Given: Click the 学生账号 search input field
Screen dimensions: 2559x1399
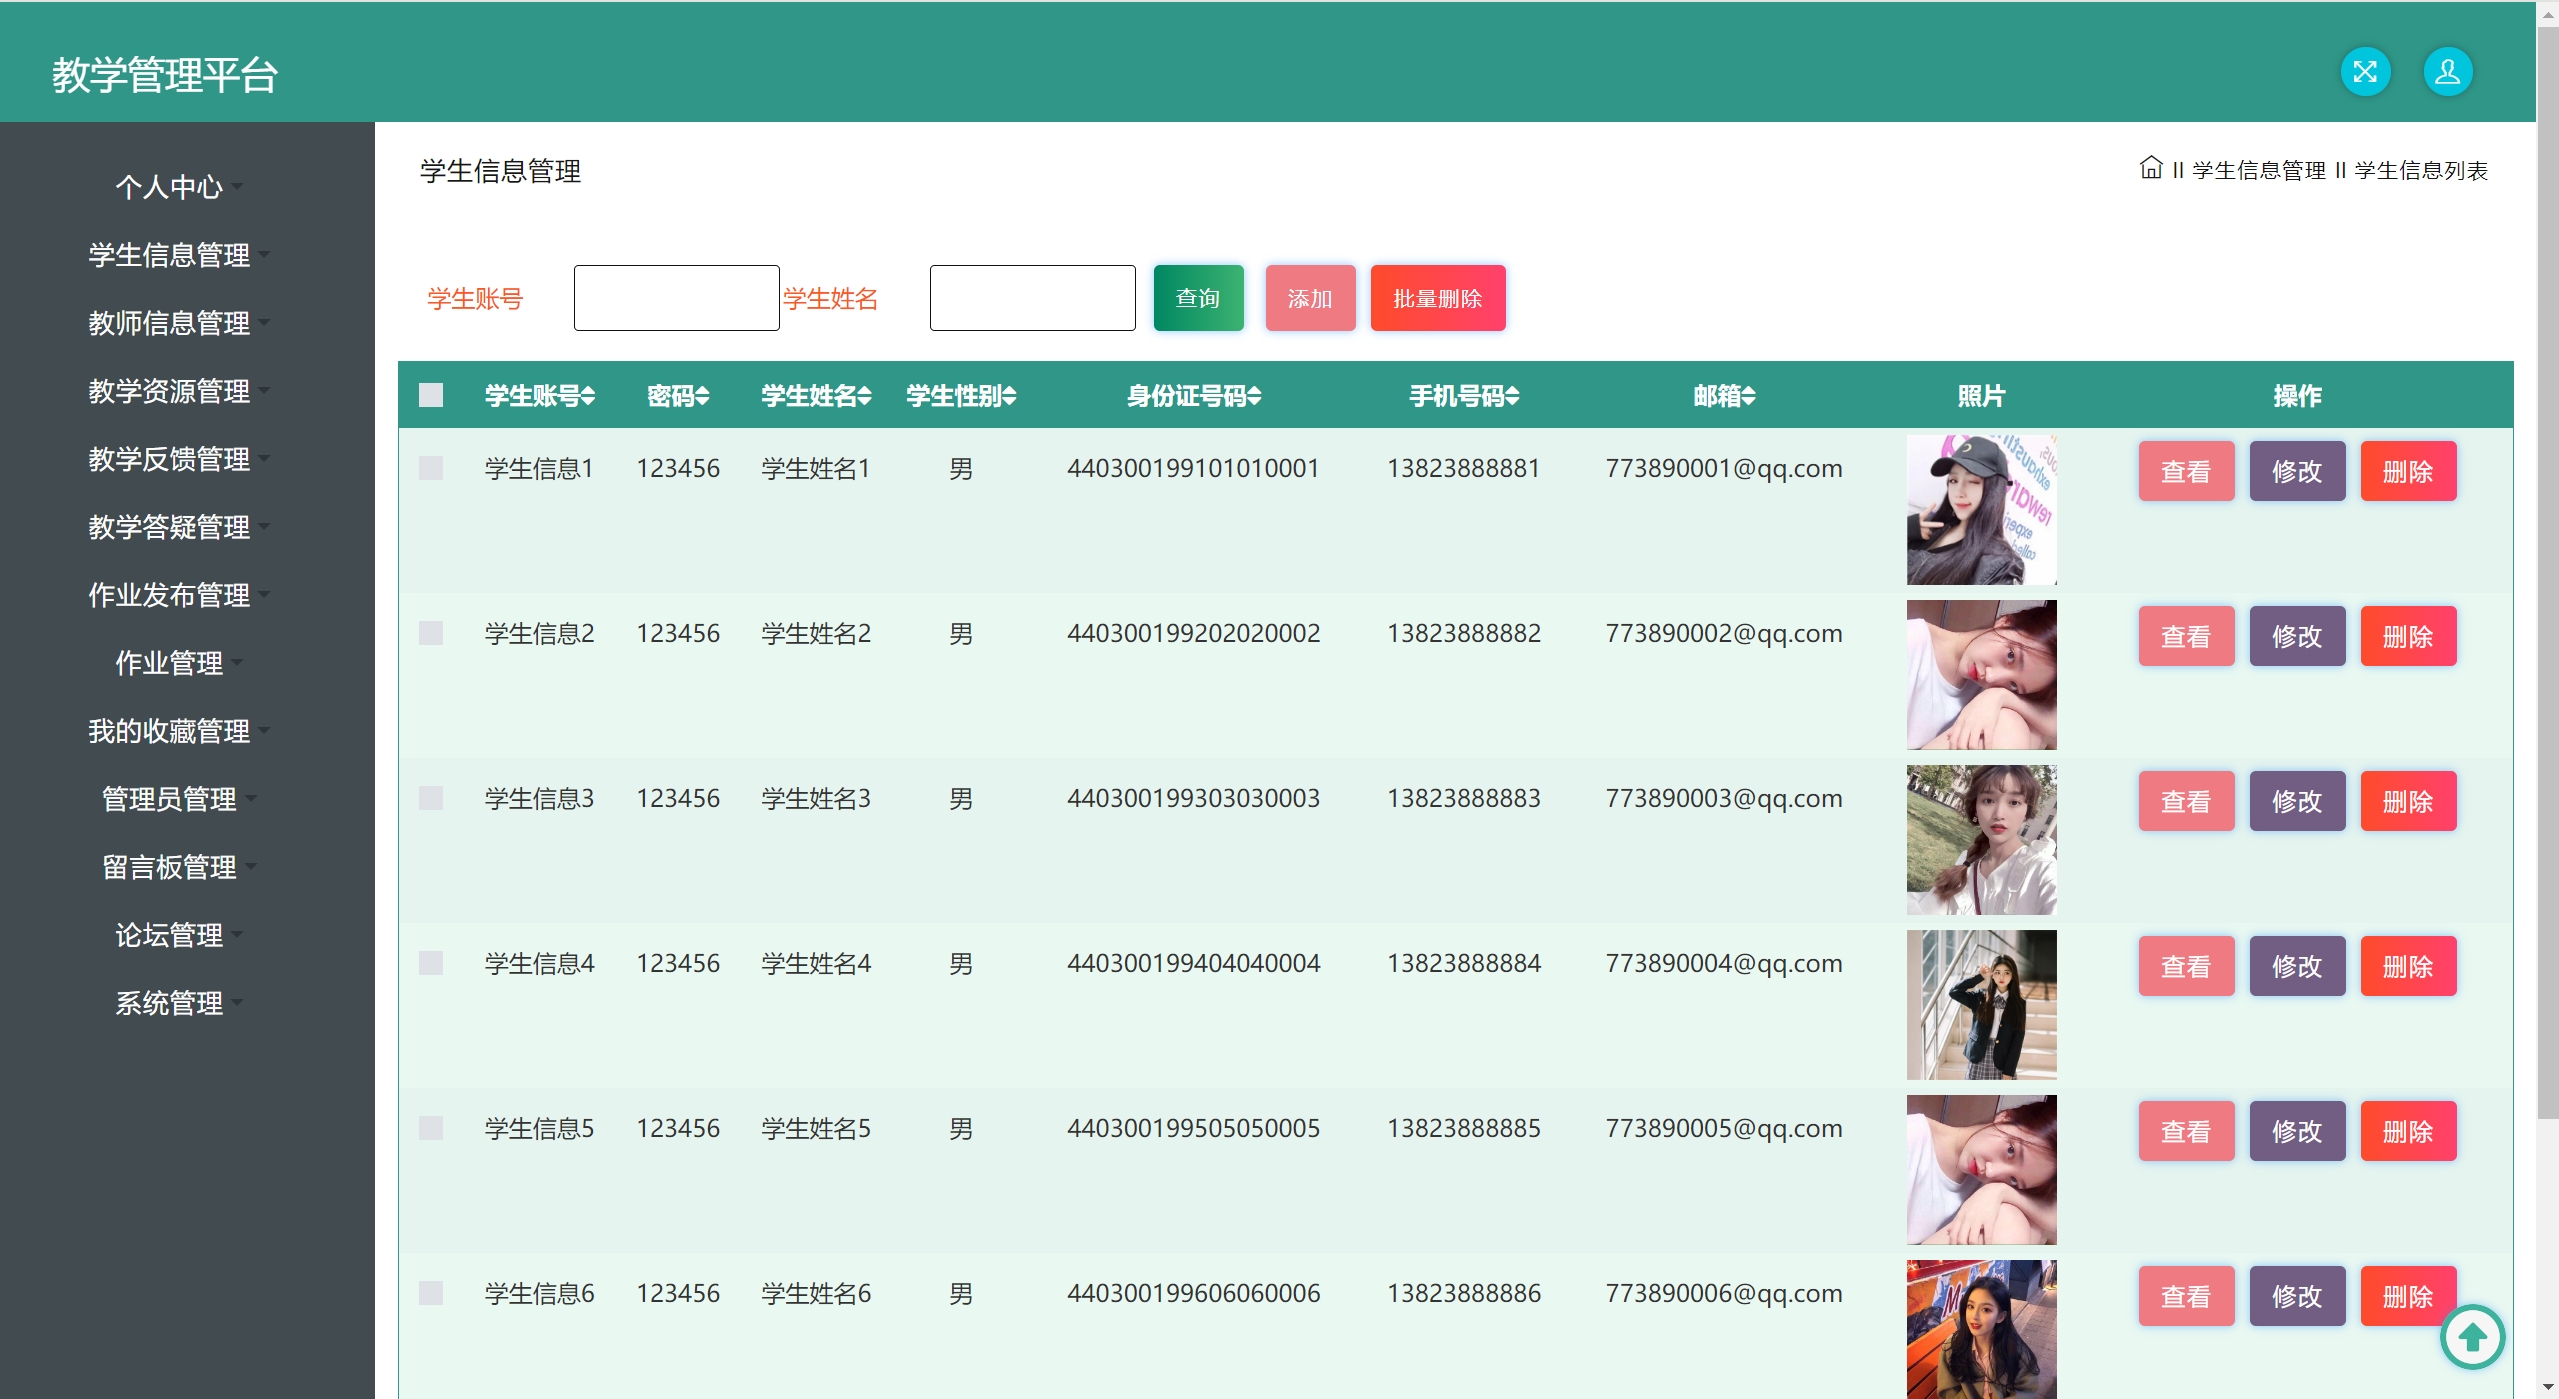Looking at the screenshot, I should click(x=676, y=298).
